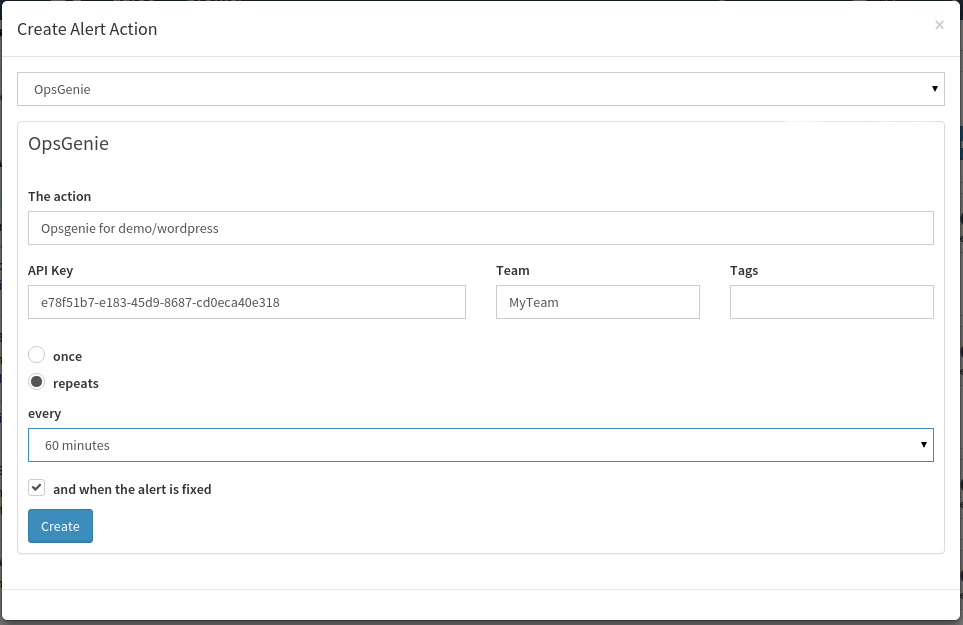Open the 60 minutes interval dropdown
This screenshot has height=625, width=963.
point(480,445)
